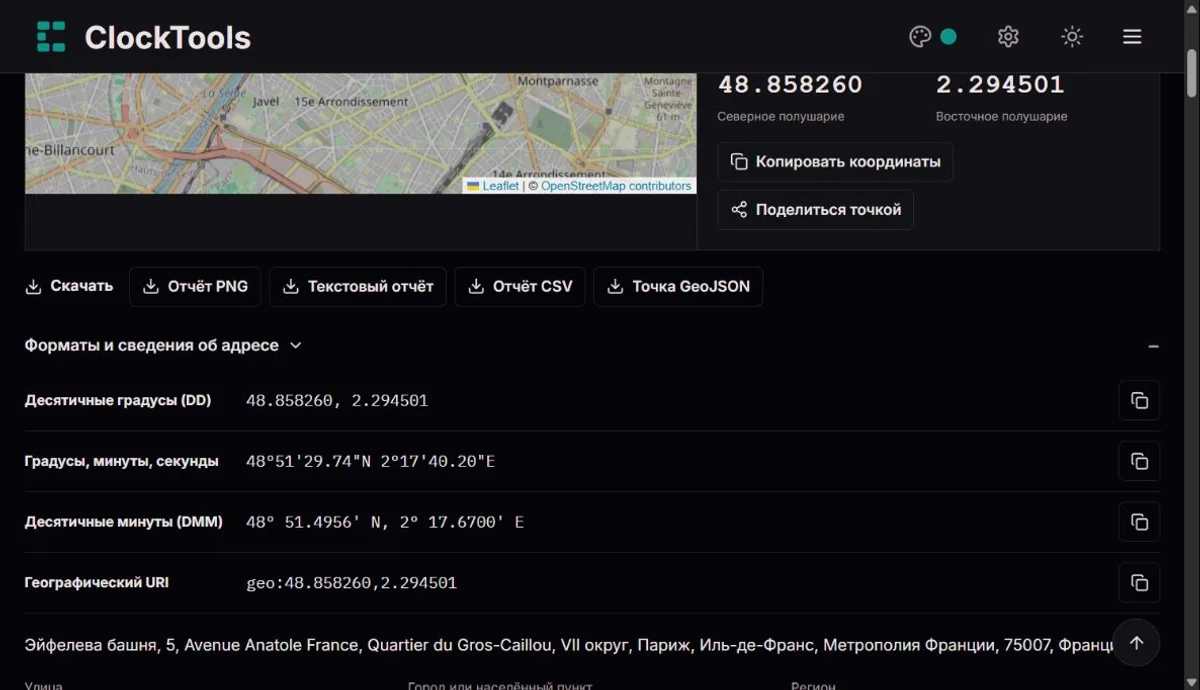Click latitude value 48.858260
Screen dimensions: 1200x690
(x=790, y=85)
